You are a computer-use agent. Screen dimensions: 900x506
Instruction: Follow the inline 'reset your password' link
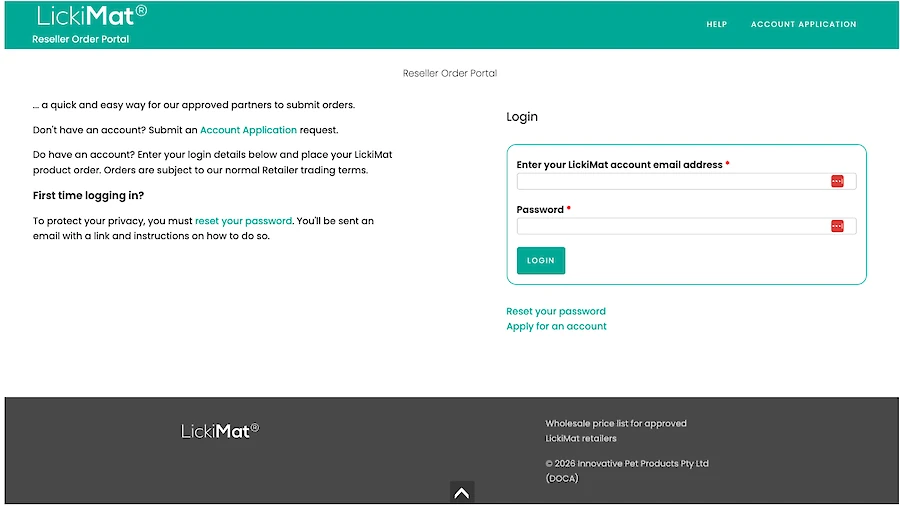pos(243,221)
